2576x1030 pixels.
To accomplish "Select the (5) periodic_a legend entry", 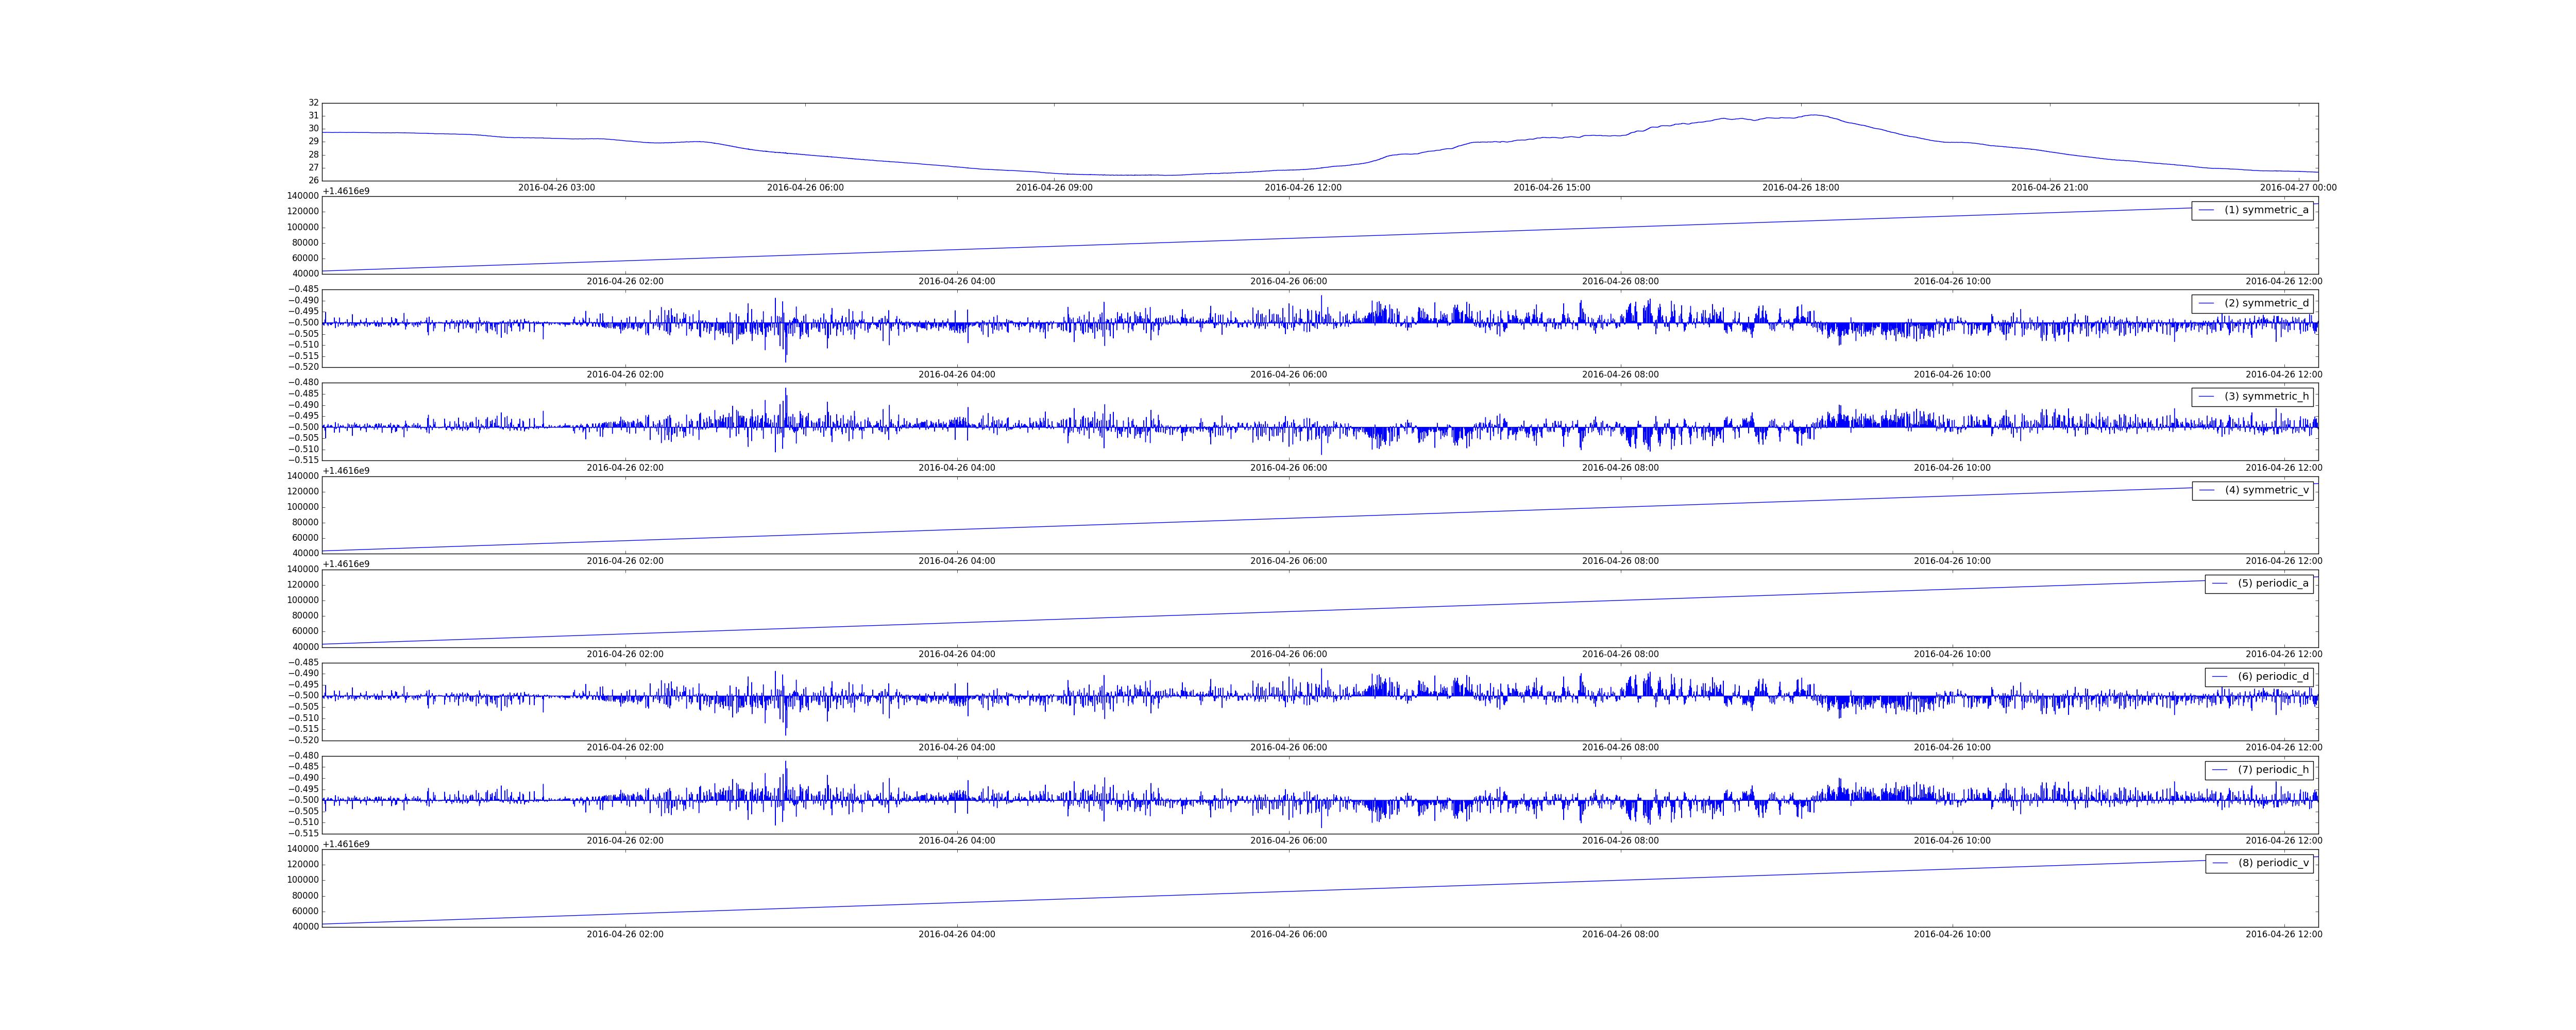I will pos(2273,583).
